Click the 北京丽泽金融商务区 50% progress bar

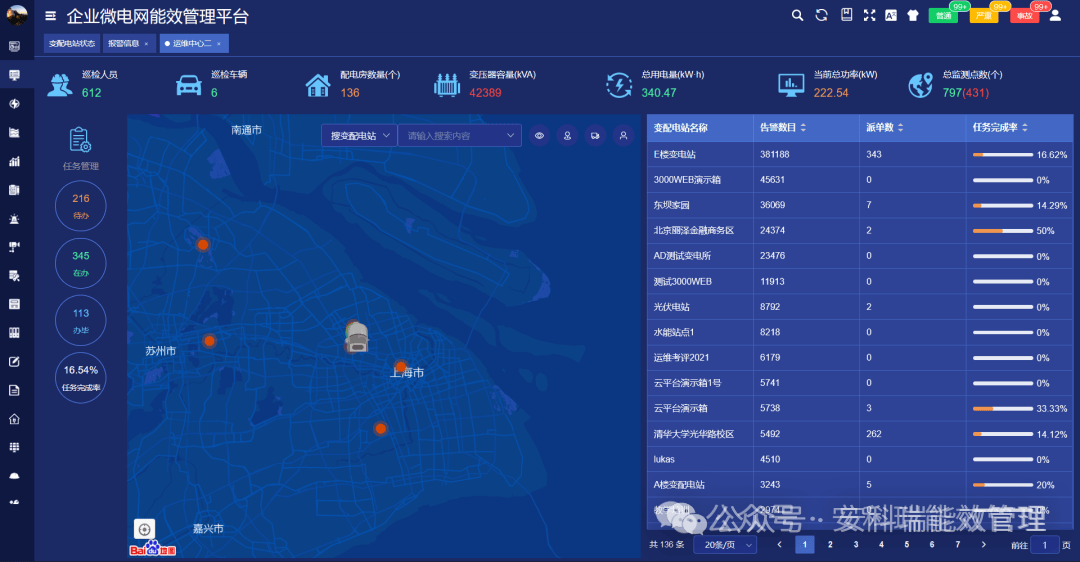tap(1002, 231)
